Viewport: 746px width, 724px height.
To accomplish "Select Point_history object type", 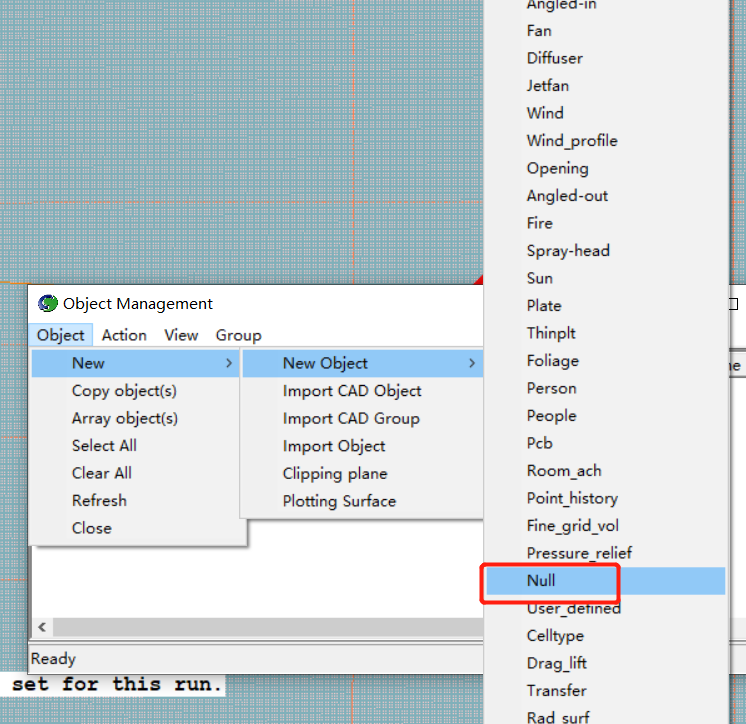I will point(606,498).
